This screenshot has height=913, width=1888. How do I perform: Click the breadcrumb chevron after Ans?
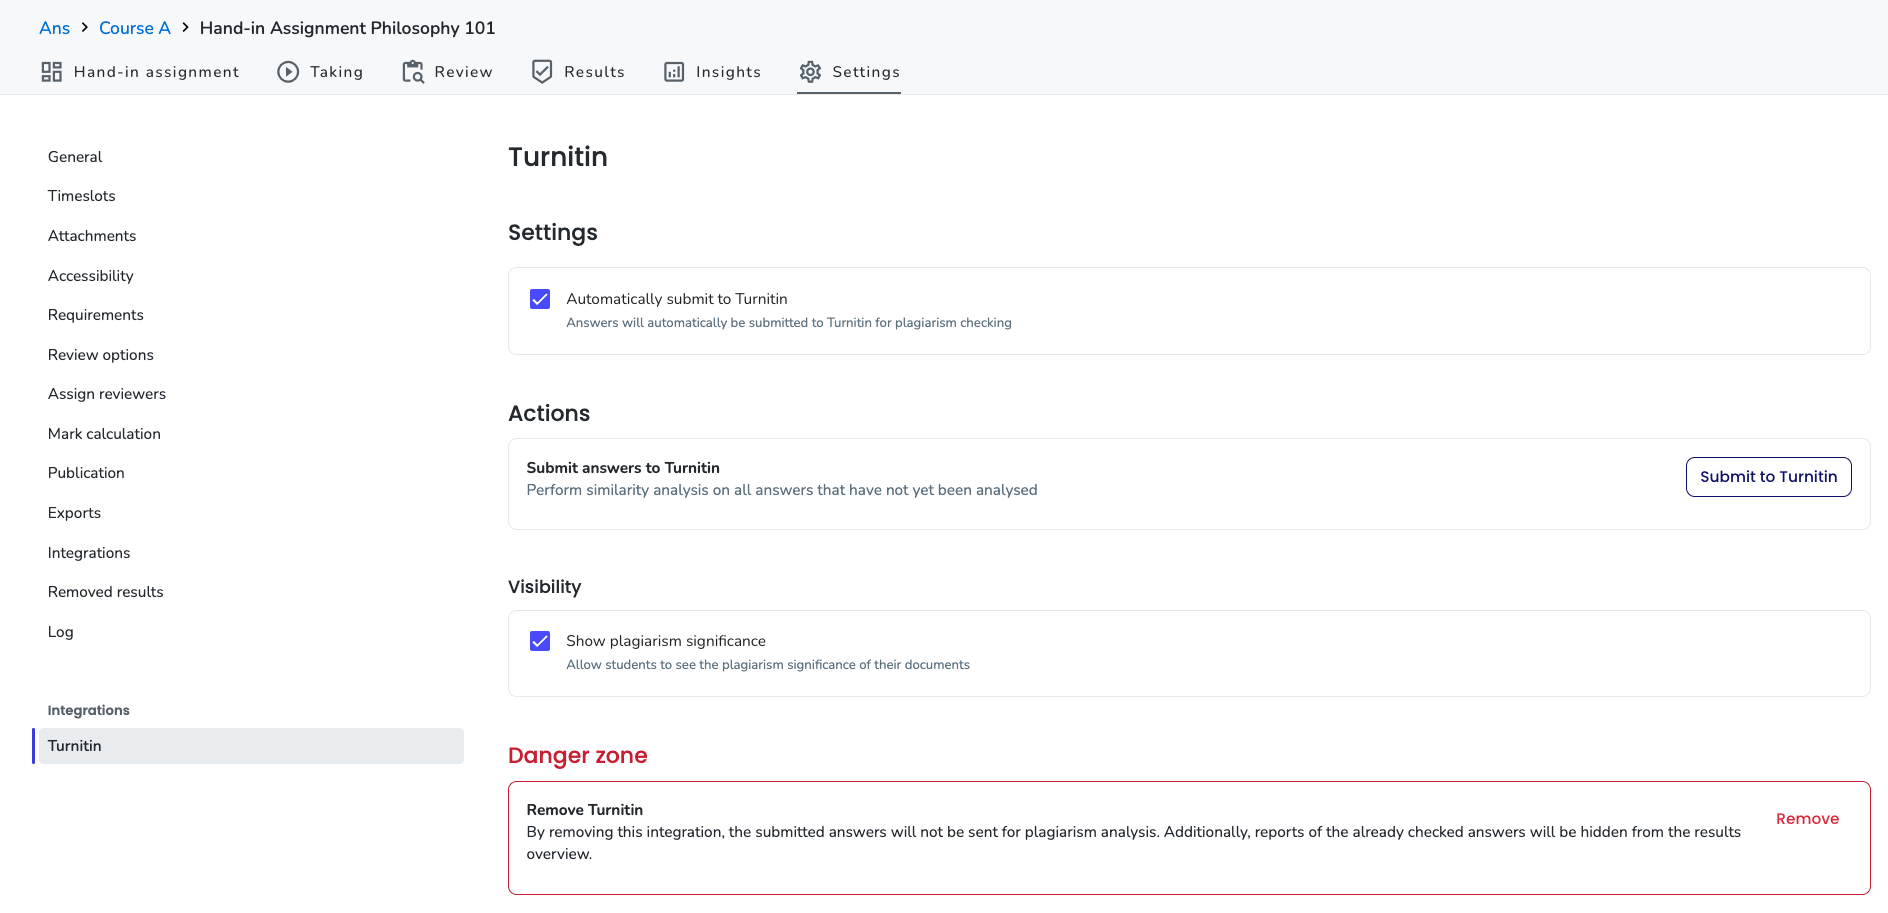85,27
